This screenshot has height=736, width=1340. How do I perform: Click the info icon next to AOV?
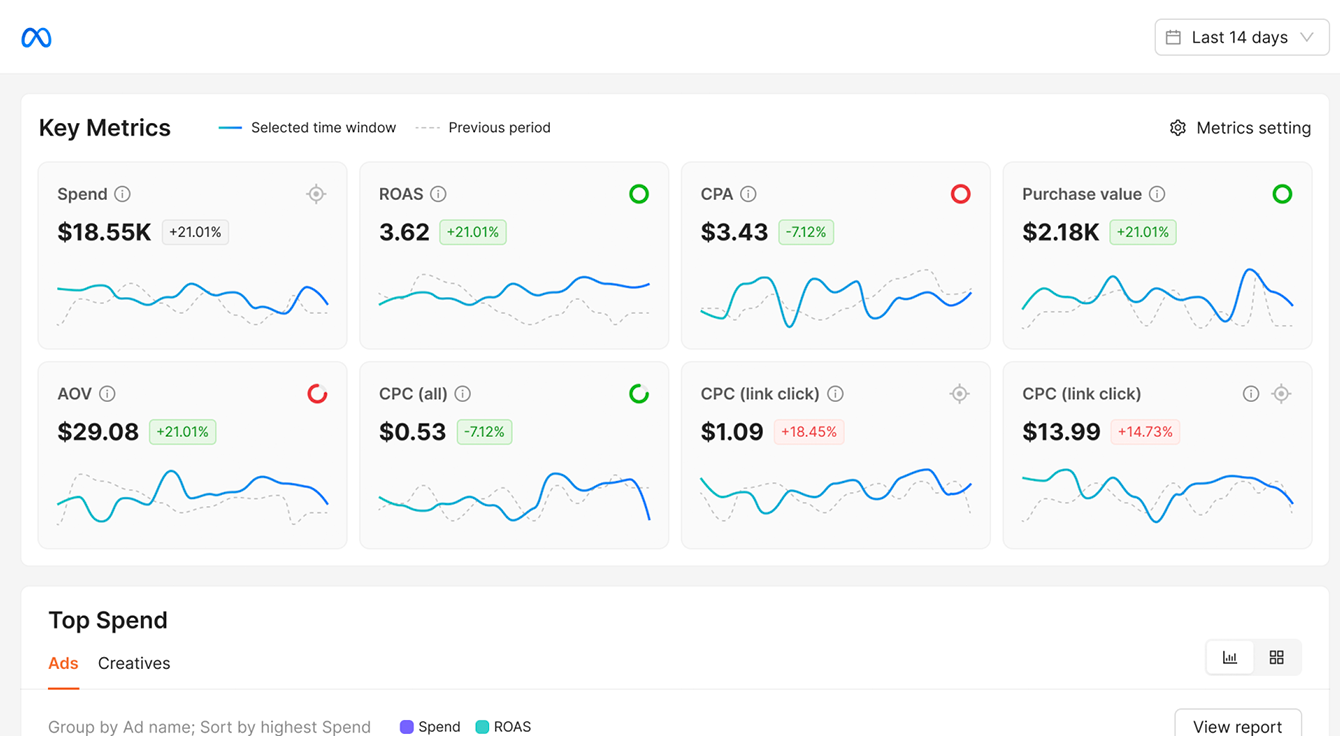pos(107,394)
